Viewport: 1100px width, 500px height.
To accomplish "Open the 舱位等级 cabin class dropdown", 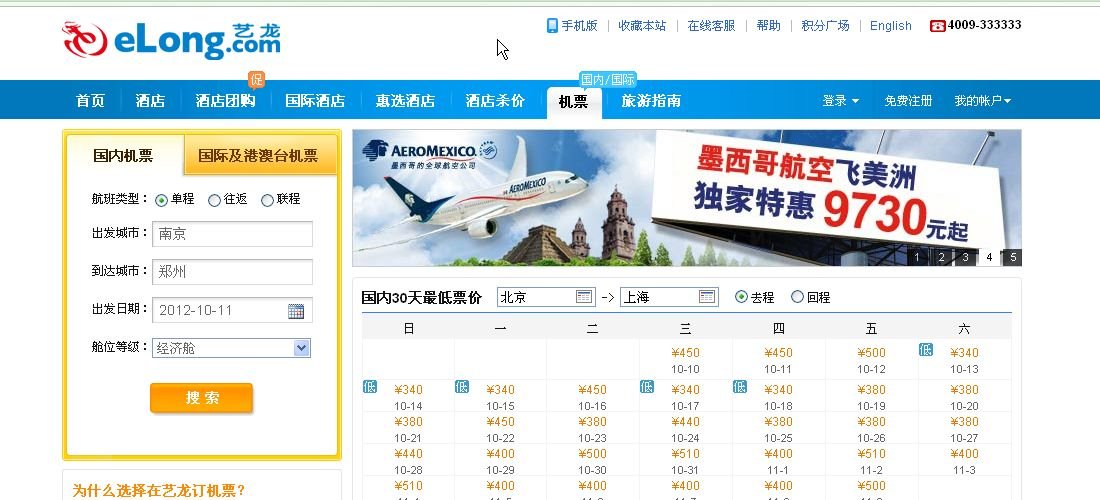I will tap(232, 348).
